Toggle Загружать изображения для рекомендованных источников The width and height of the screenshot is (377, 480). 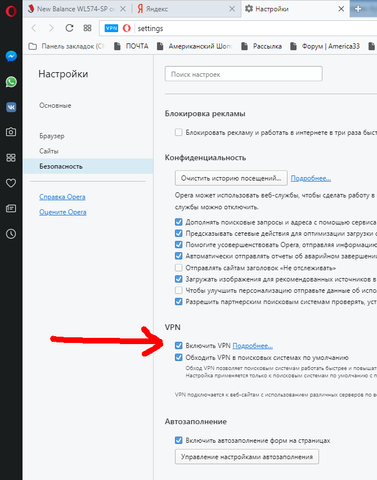tap(179, 279)
